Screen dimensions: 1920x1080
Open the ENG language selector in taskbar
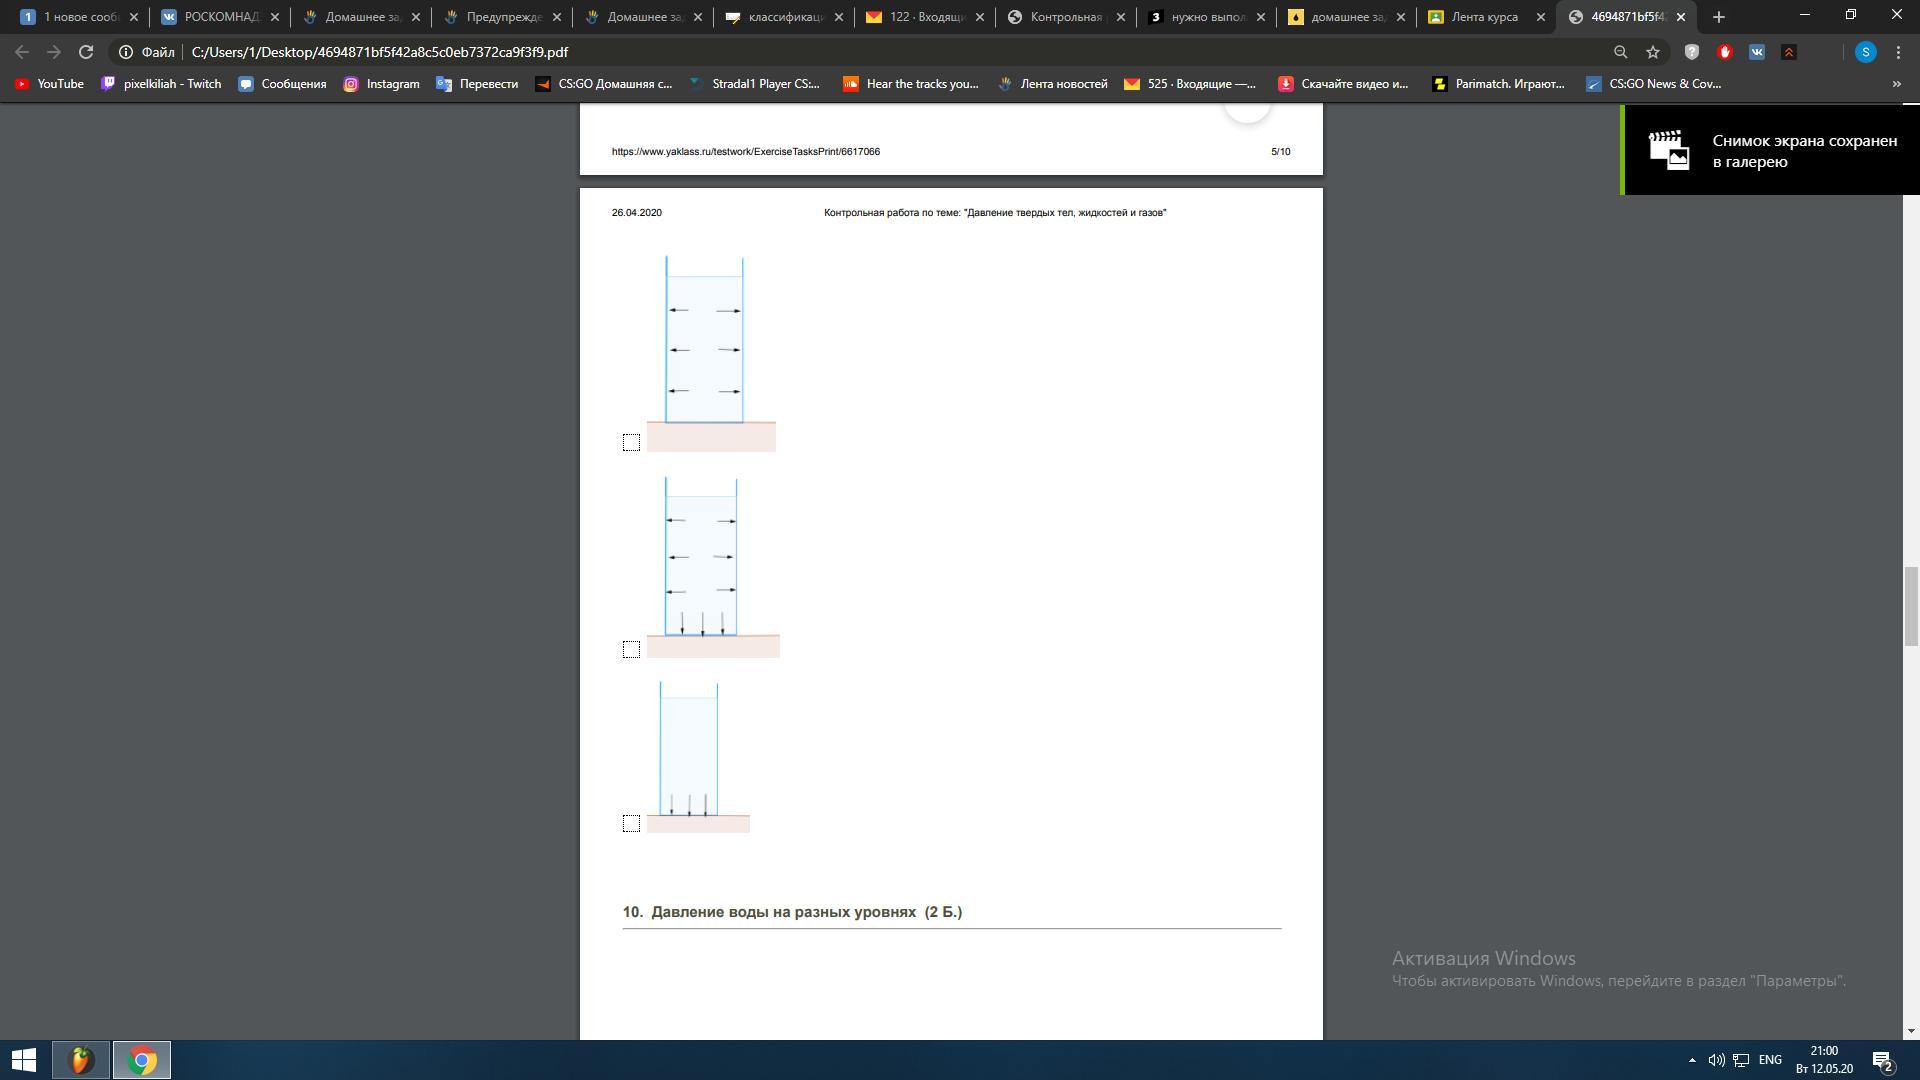tap(1770, 1060)
